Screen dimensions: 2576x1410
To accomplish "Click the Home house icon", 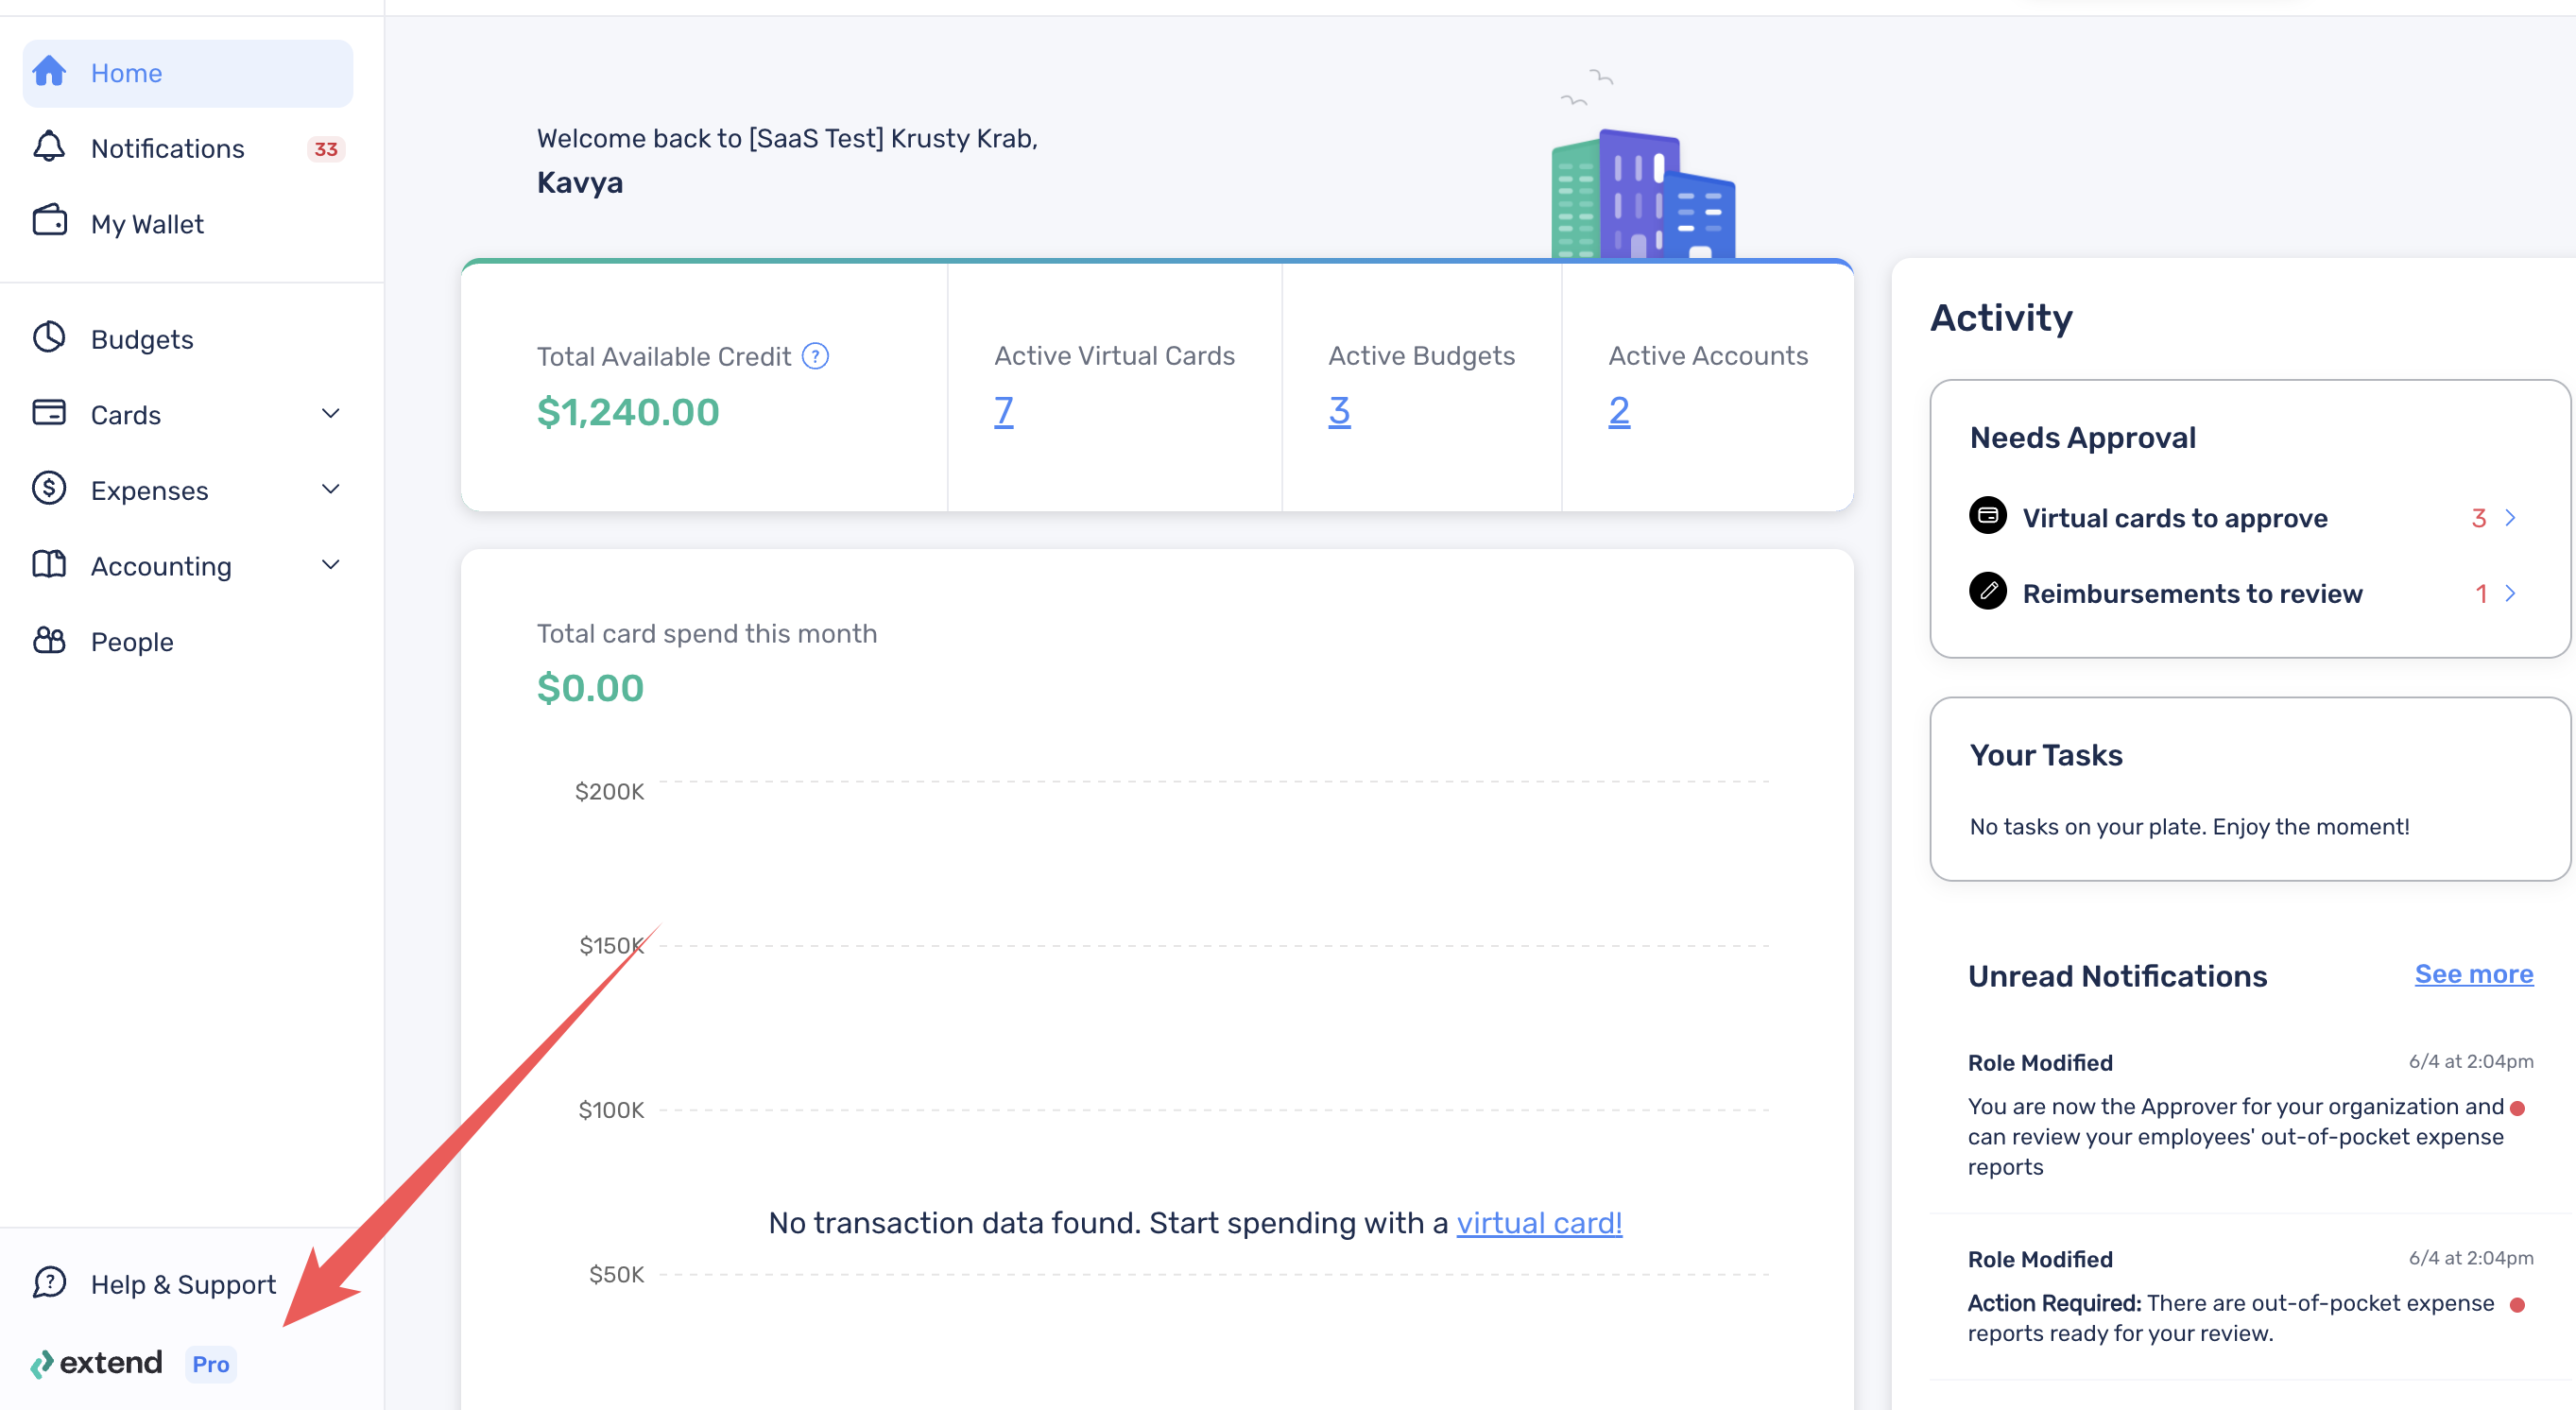I will point(49,72).
